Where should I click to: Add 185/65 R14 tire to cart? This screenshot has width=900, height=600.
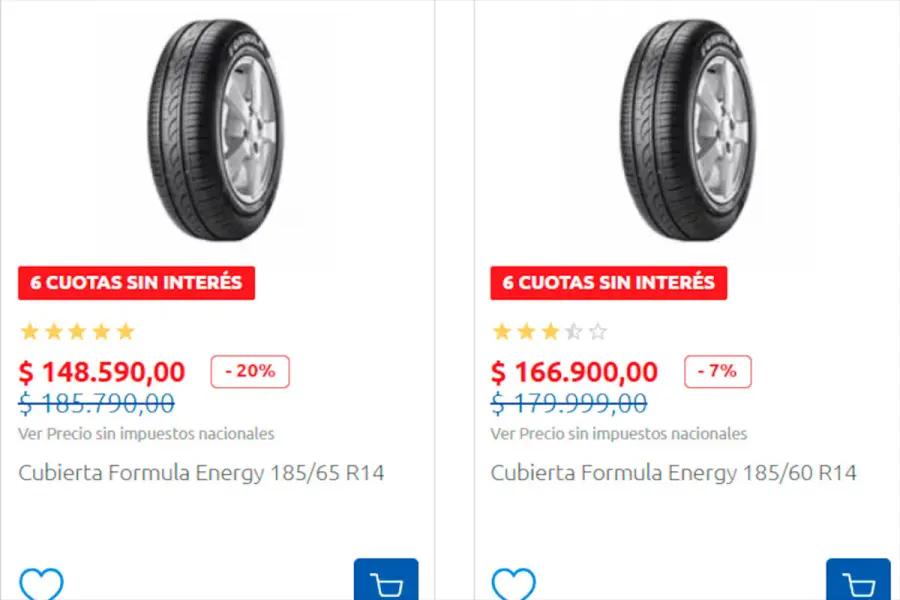click(x=385, y=581)
